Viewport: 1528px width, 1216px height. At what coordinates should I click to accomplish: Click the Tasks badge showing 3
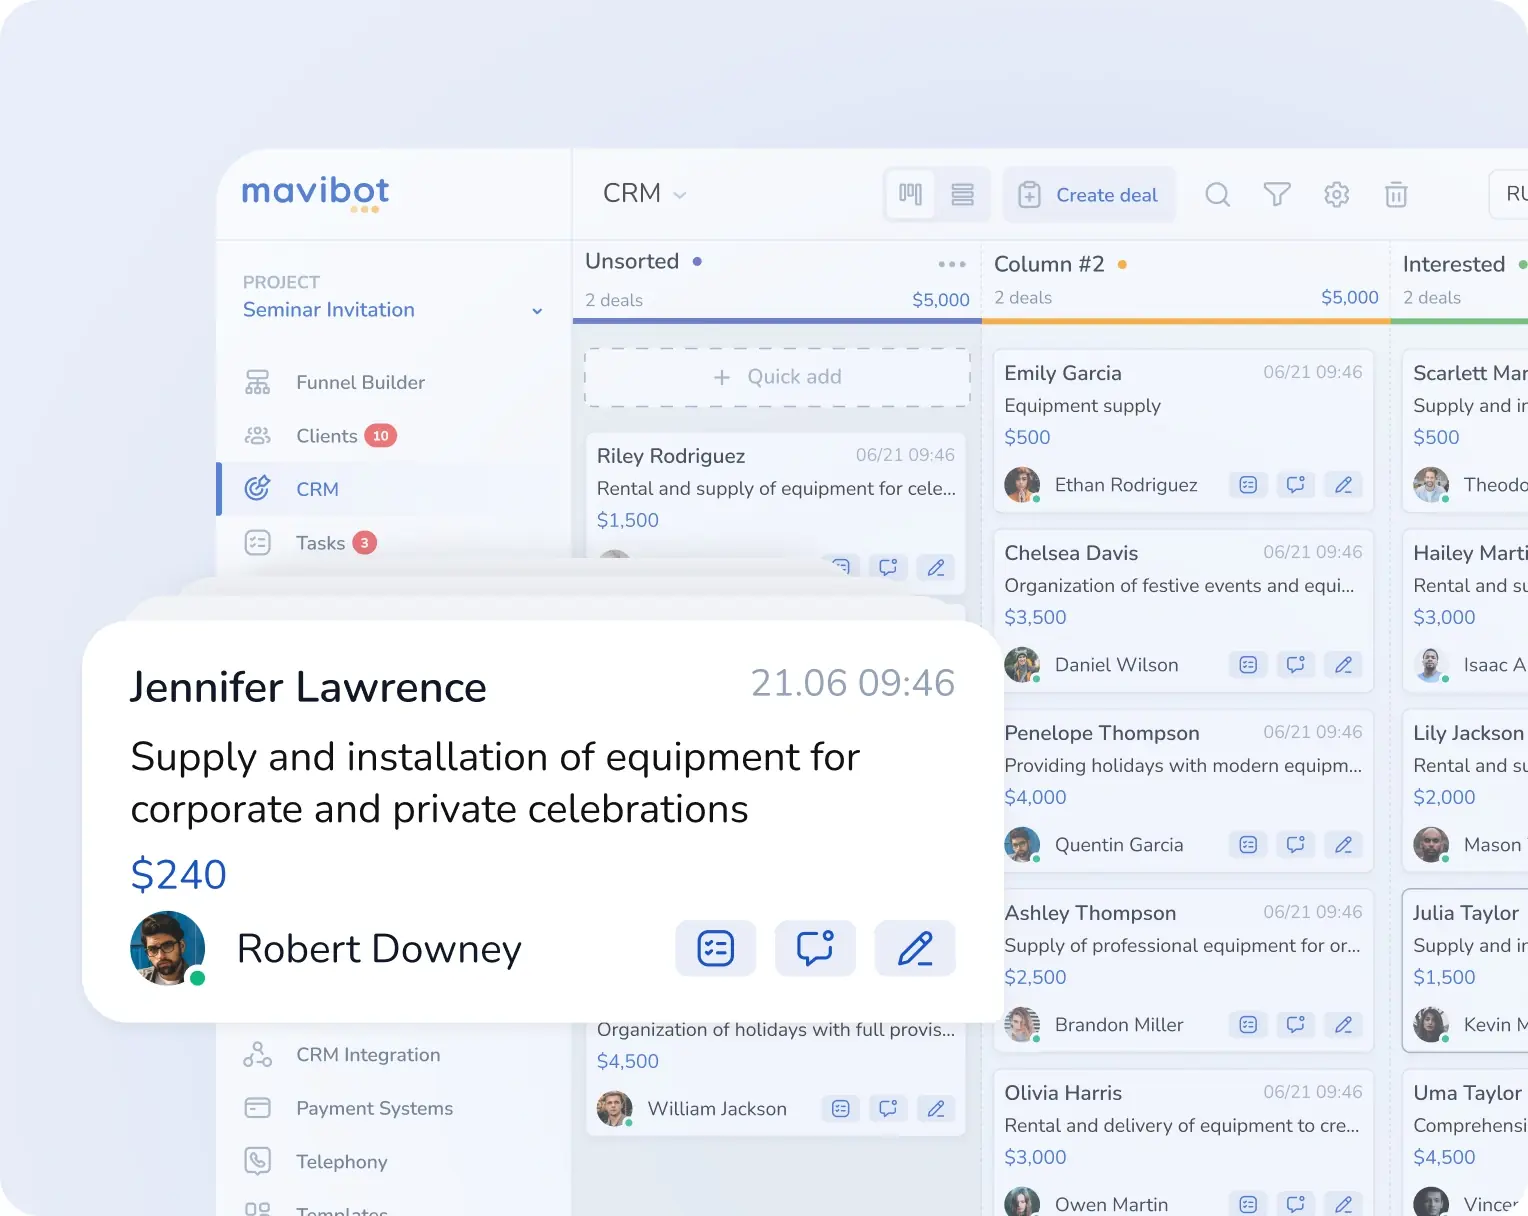tap(365, 543)
